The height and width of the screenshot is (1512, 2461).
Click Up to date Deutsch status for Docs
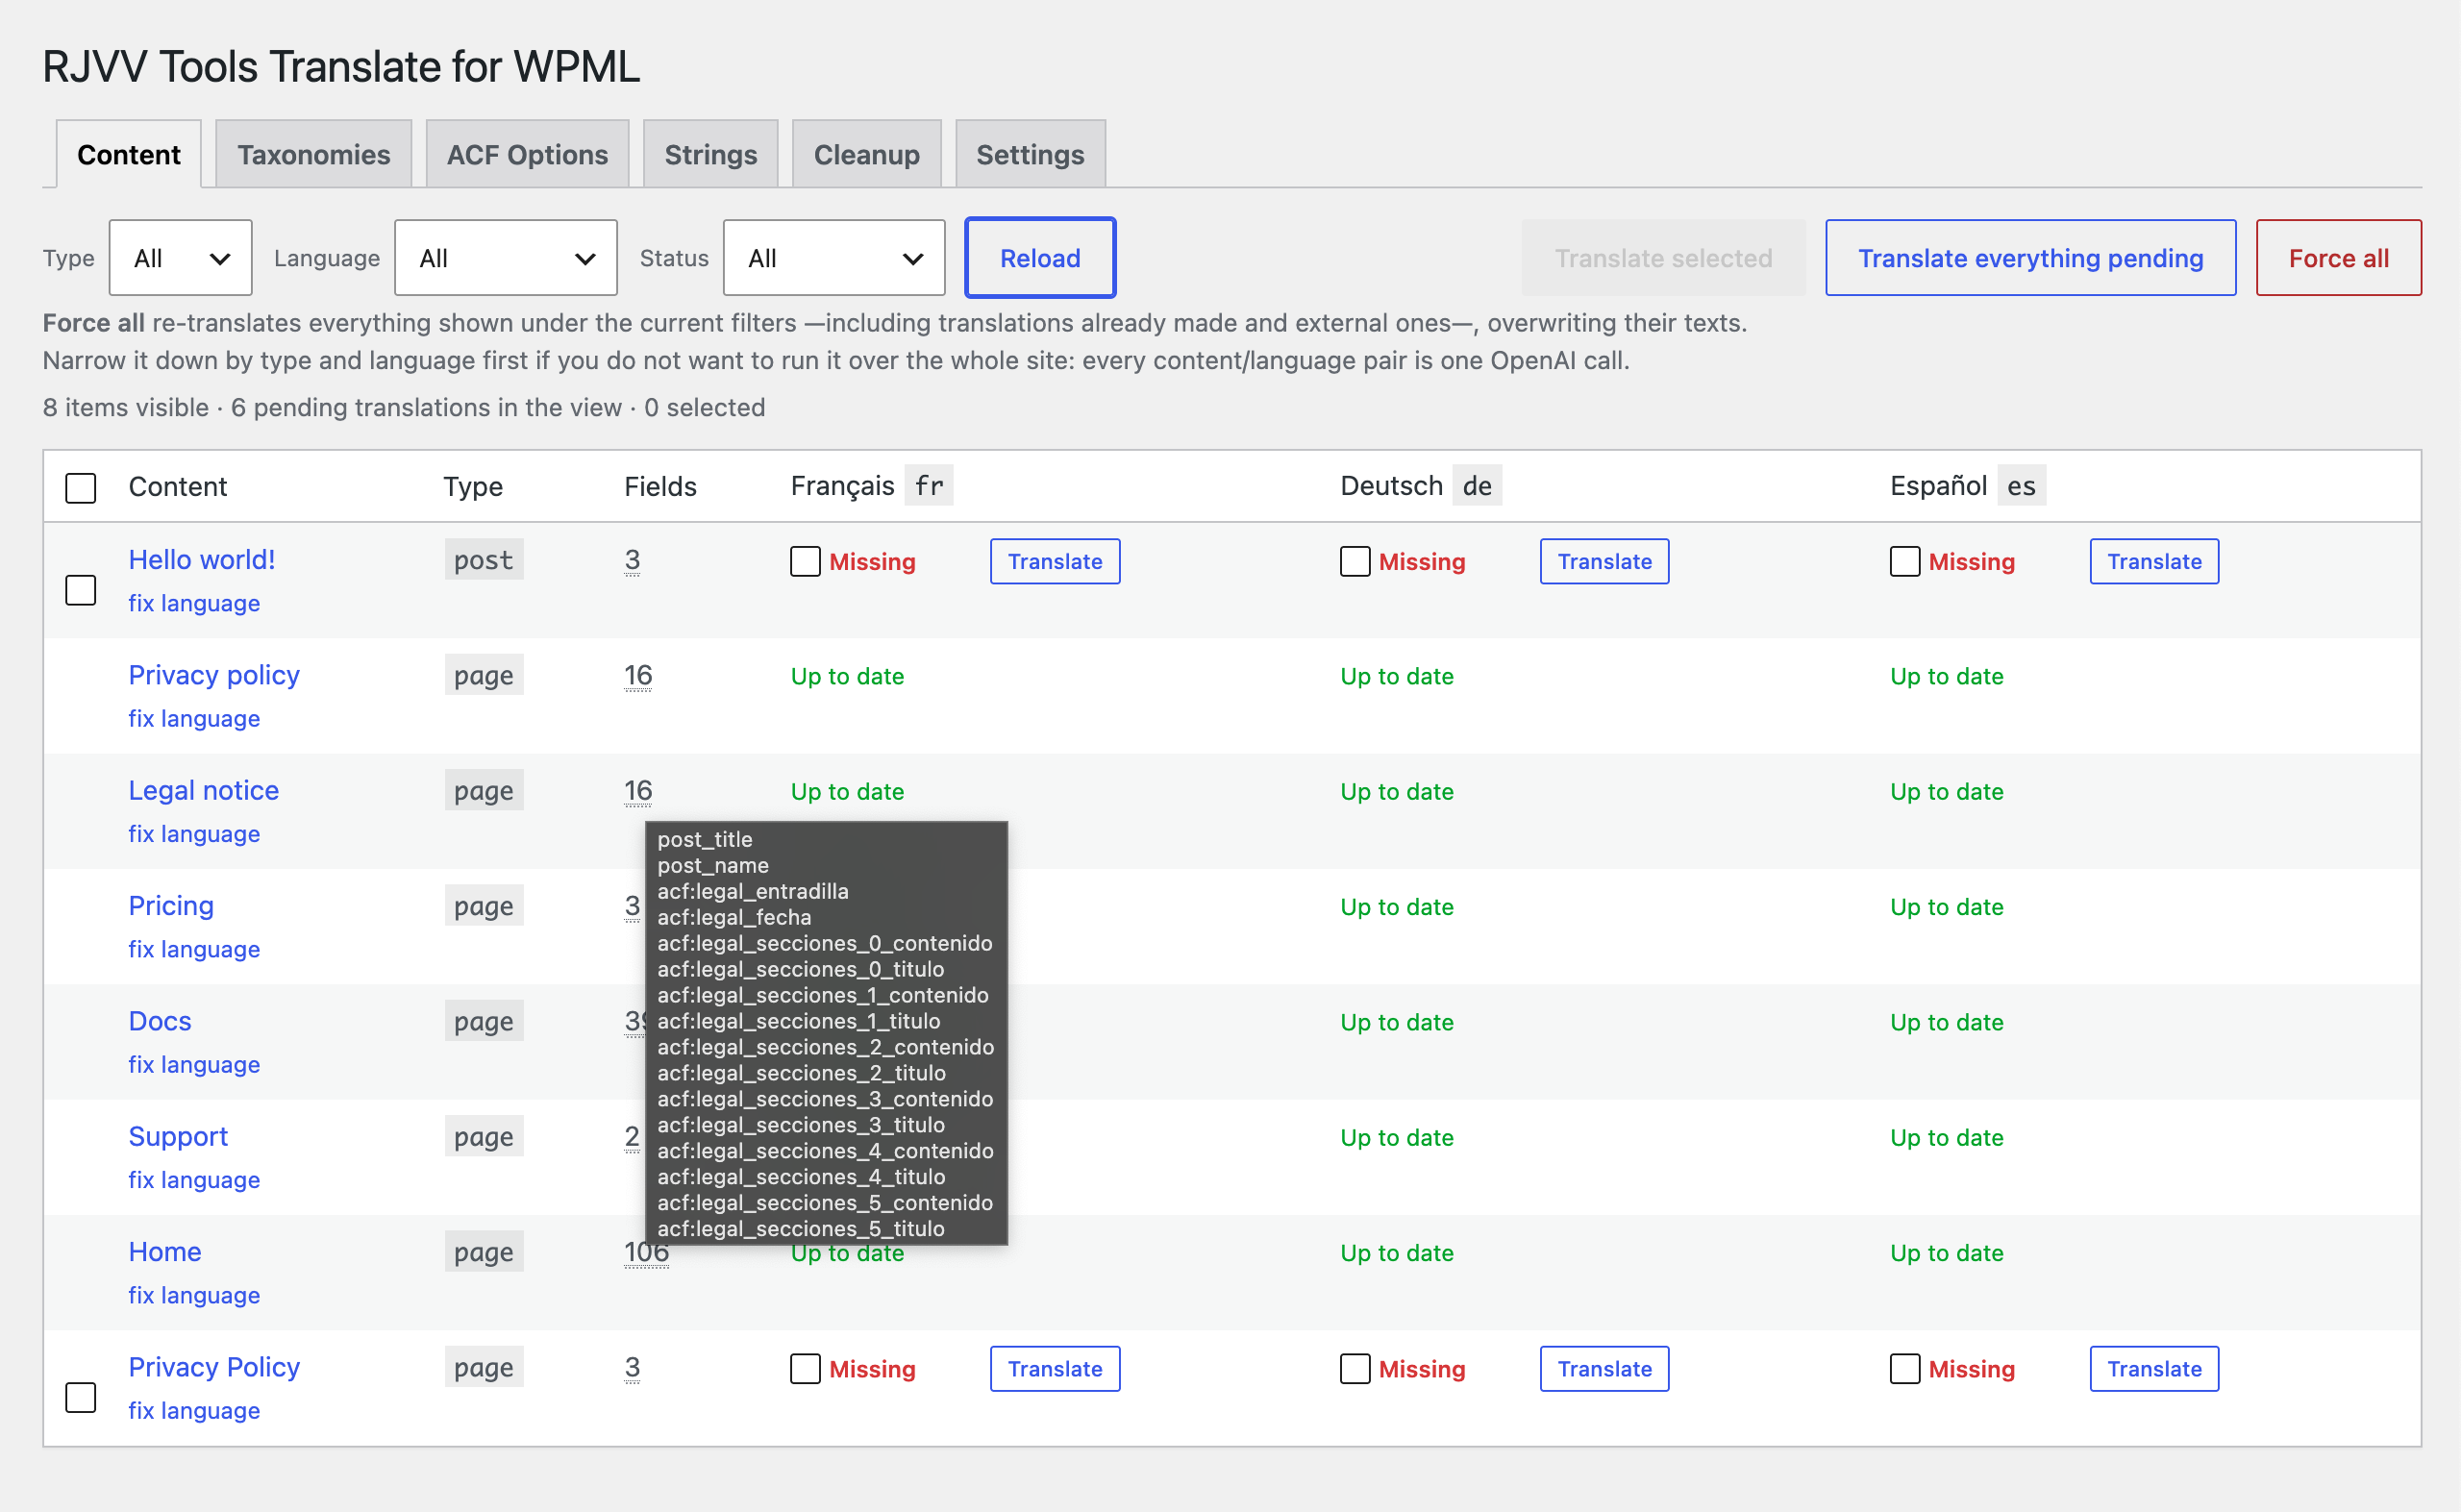click(x=1396, y=1022)
